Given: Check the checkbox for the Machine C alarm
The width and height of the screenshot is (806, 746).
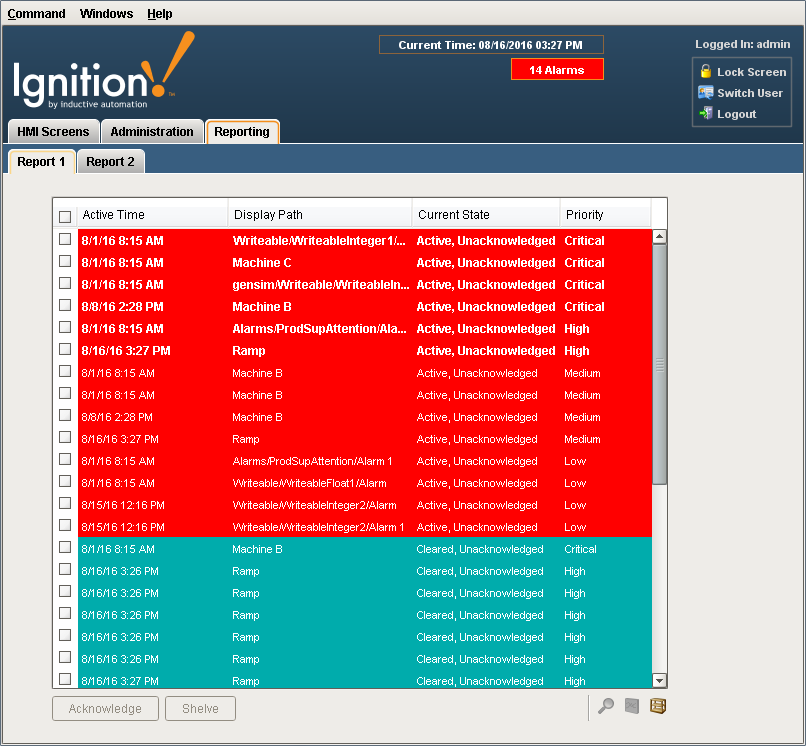Looking at the screenshot, I should click(x=65, y=262).
